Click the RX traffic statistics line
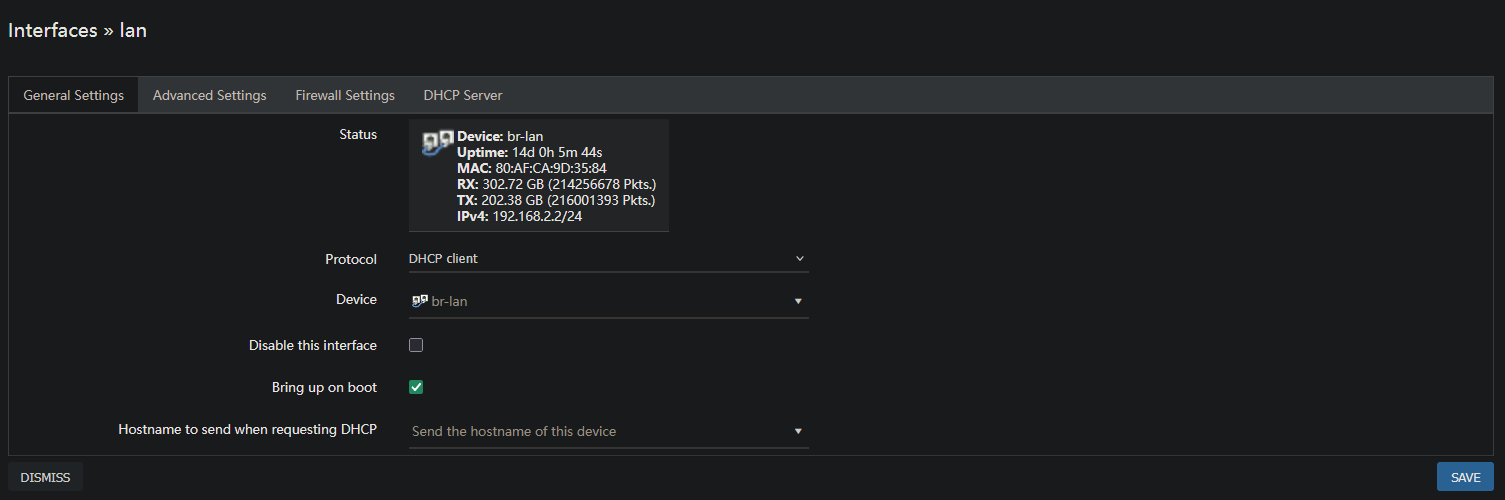Screen dimensions: 1505x500 [x=556, y=184]
